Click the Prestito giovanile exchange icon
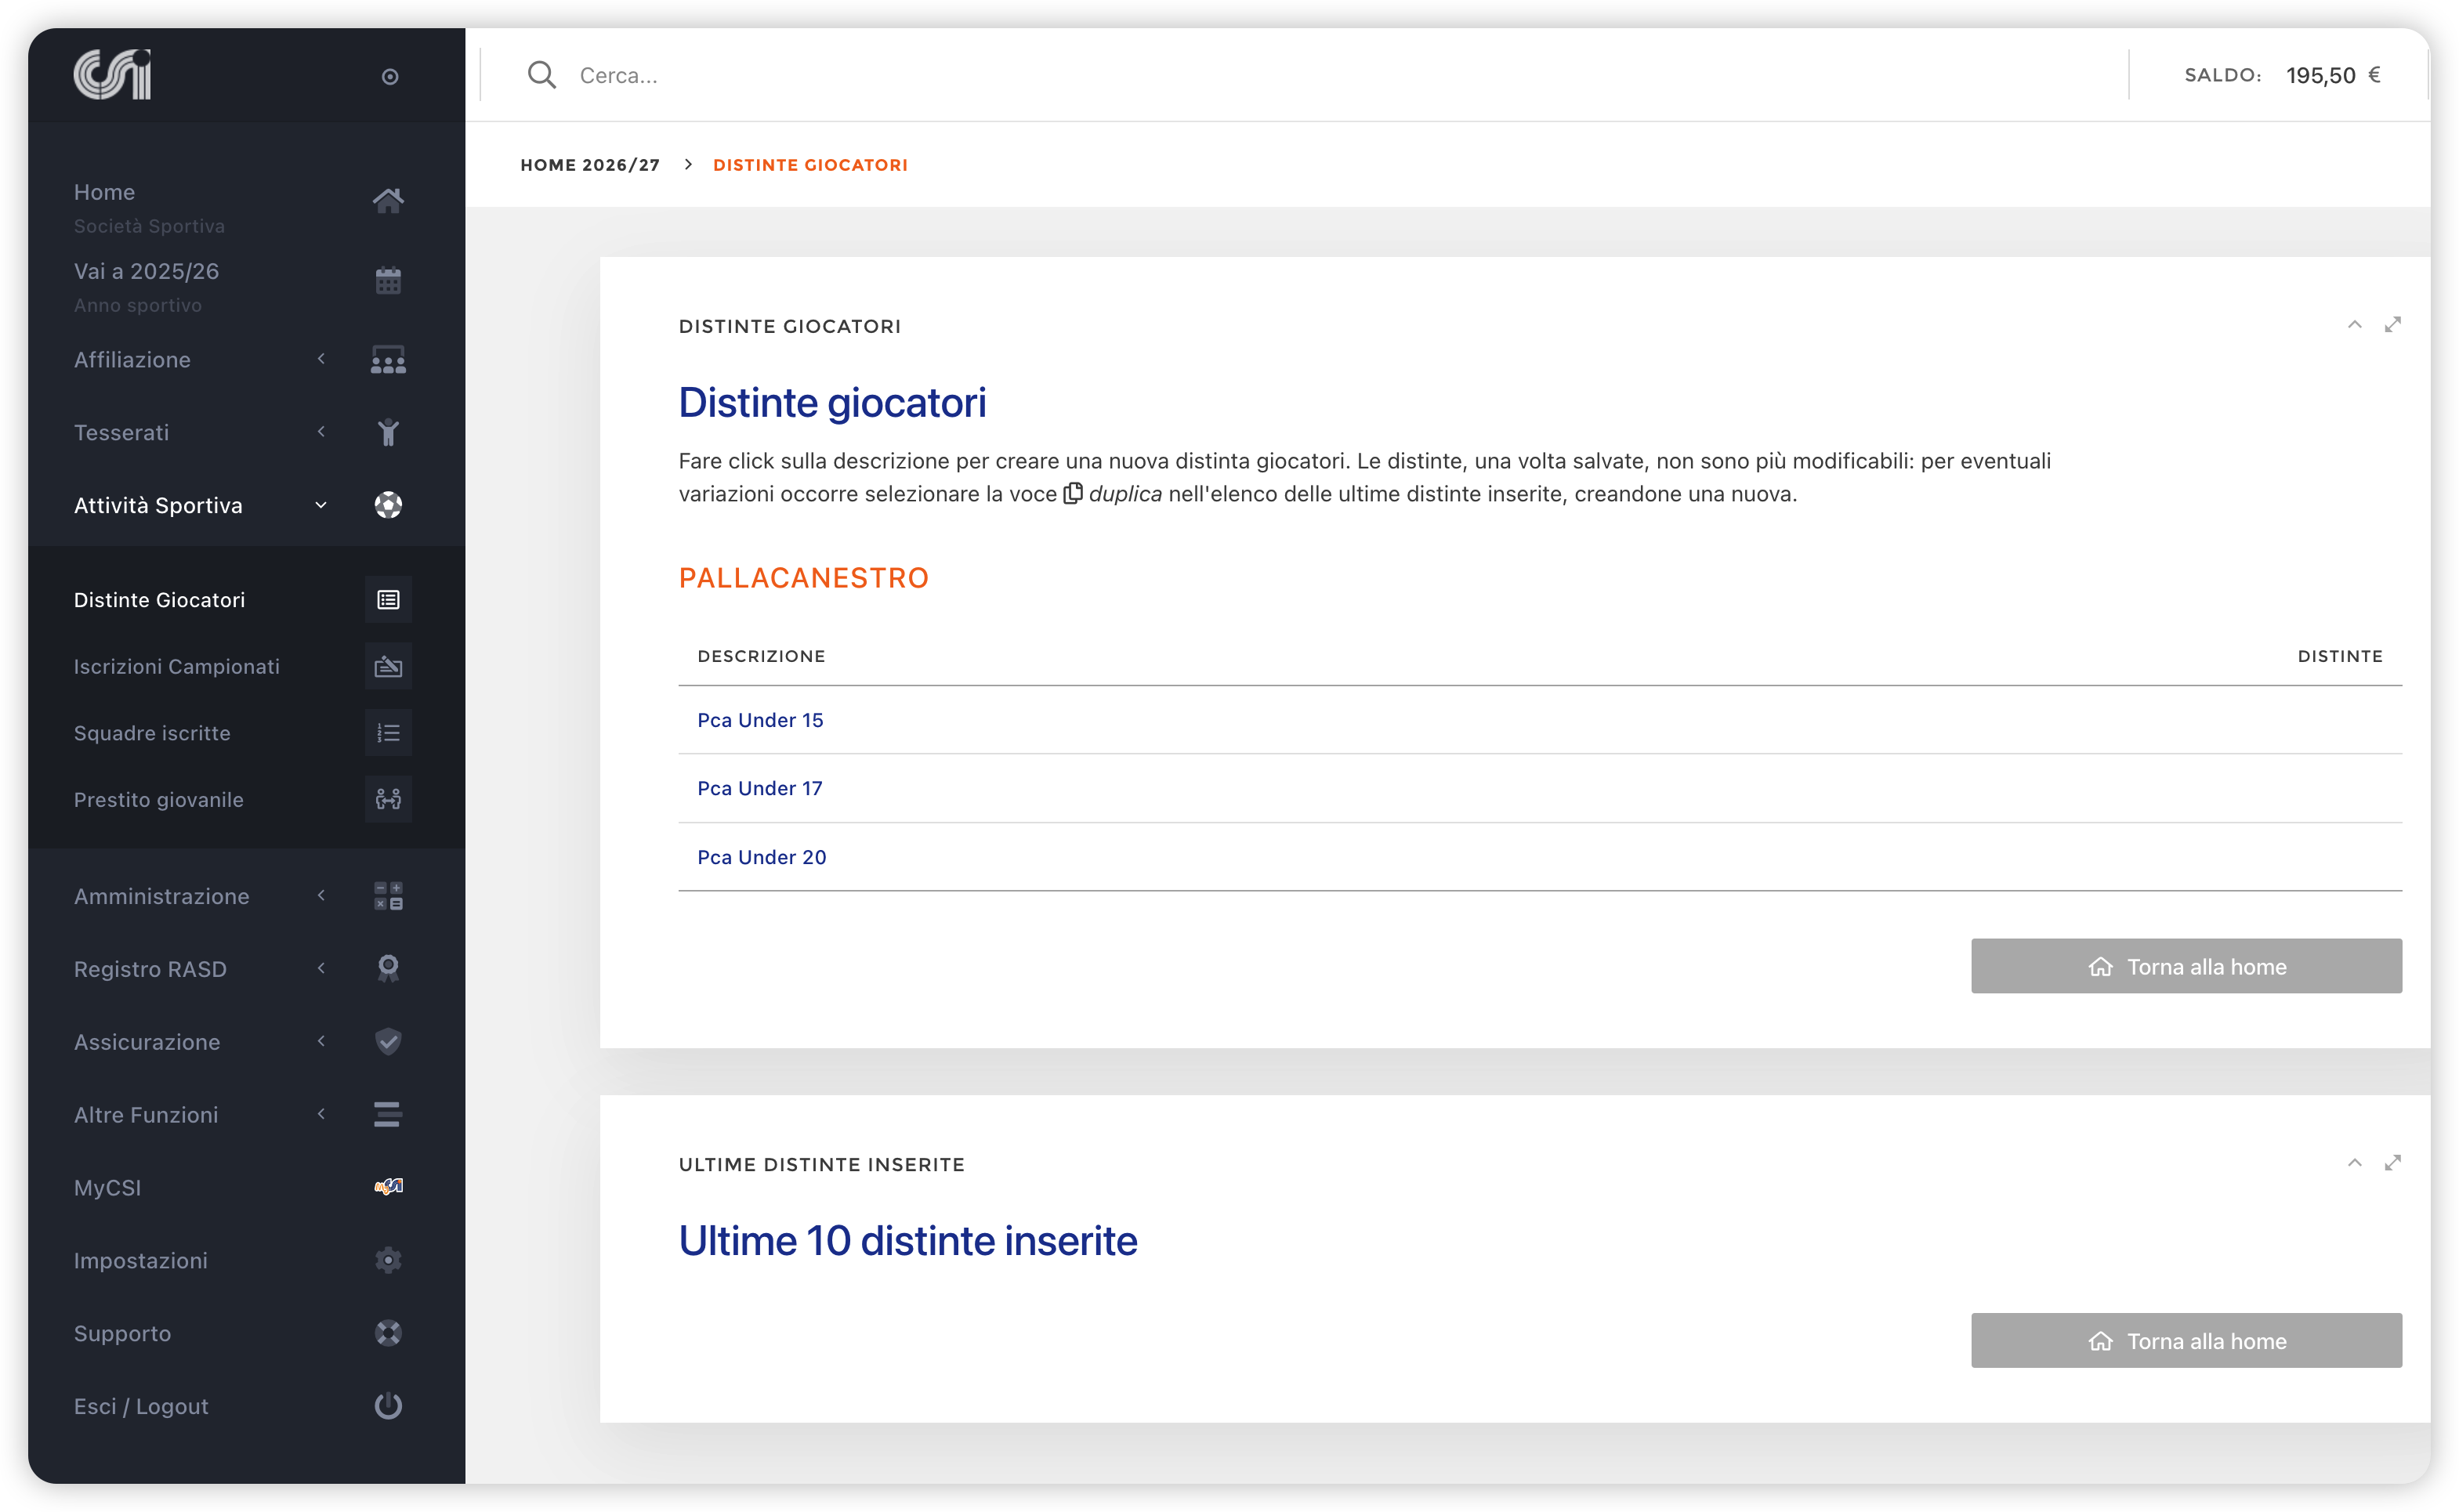The height and width of the screenshot is (1512, 2459). click(388, 799)
